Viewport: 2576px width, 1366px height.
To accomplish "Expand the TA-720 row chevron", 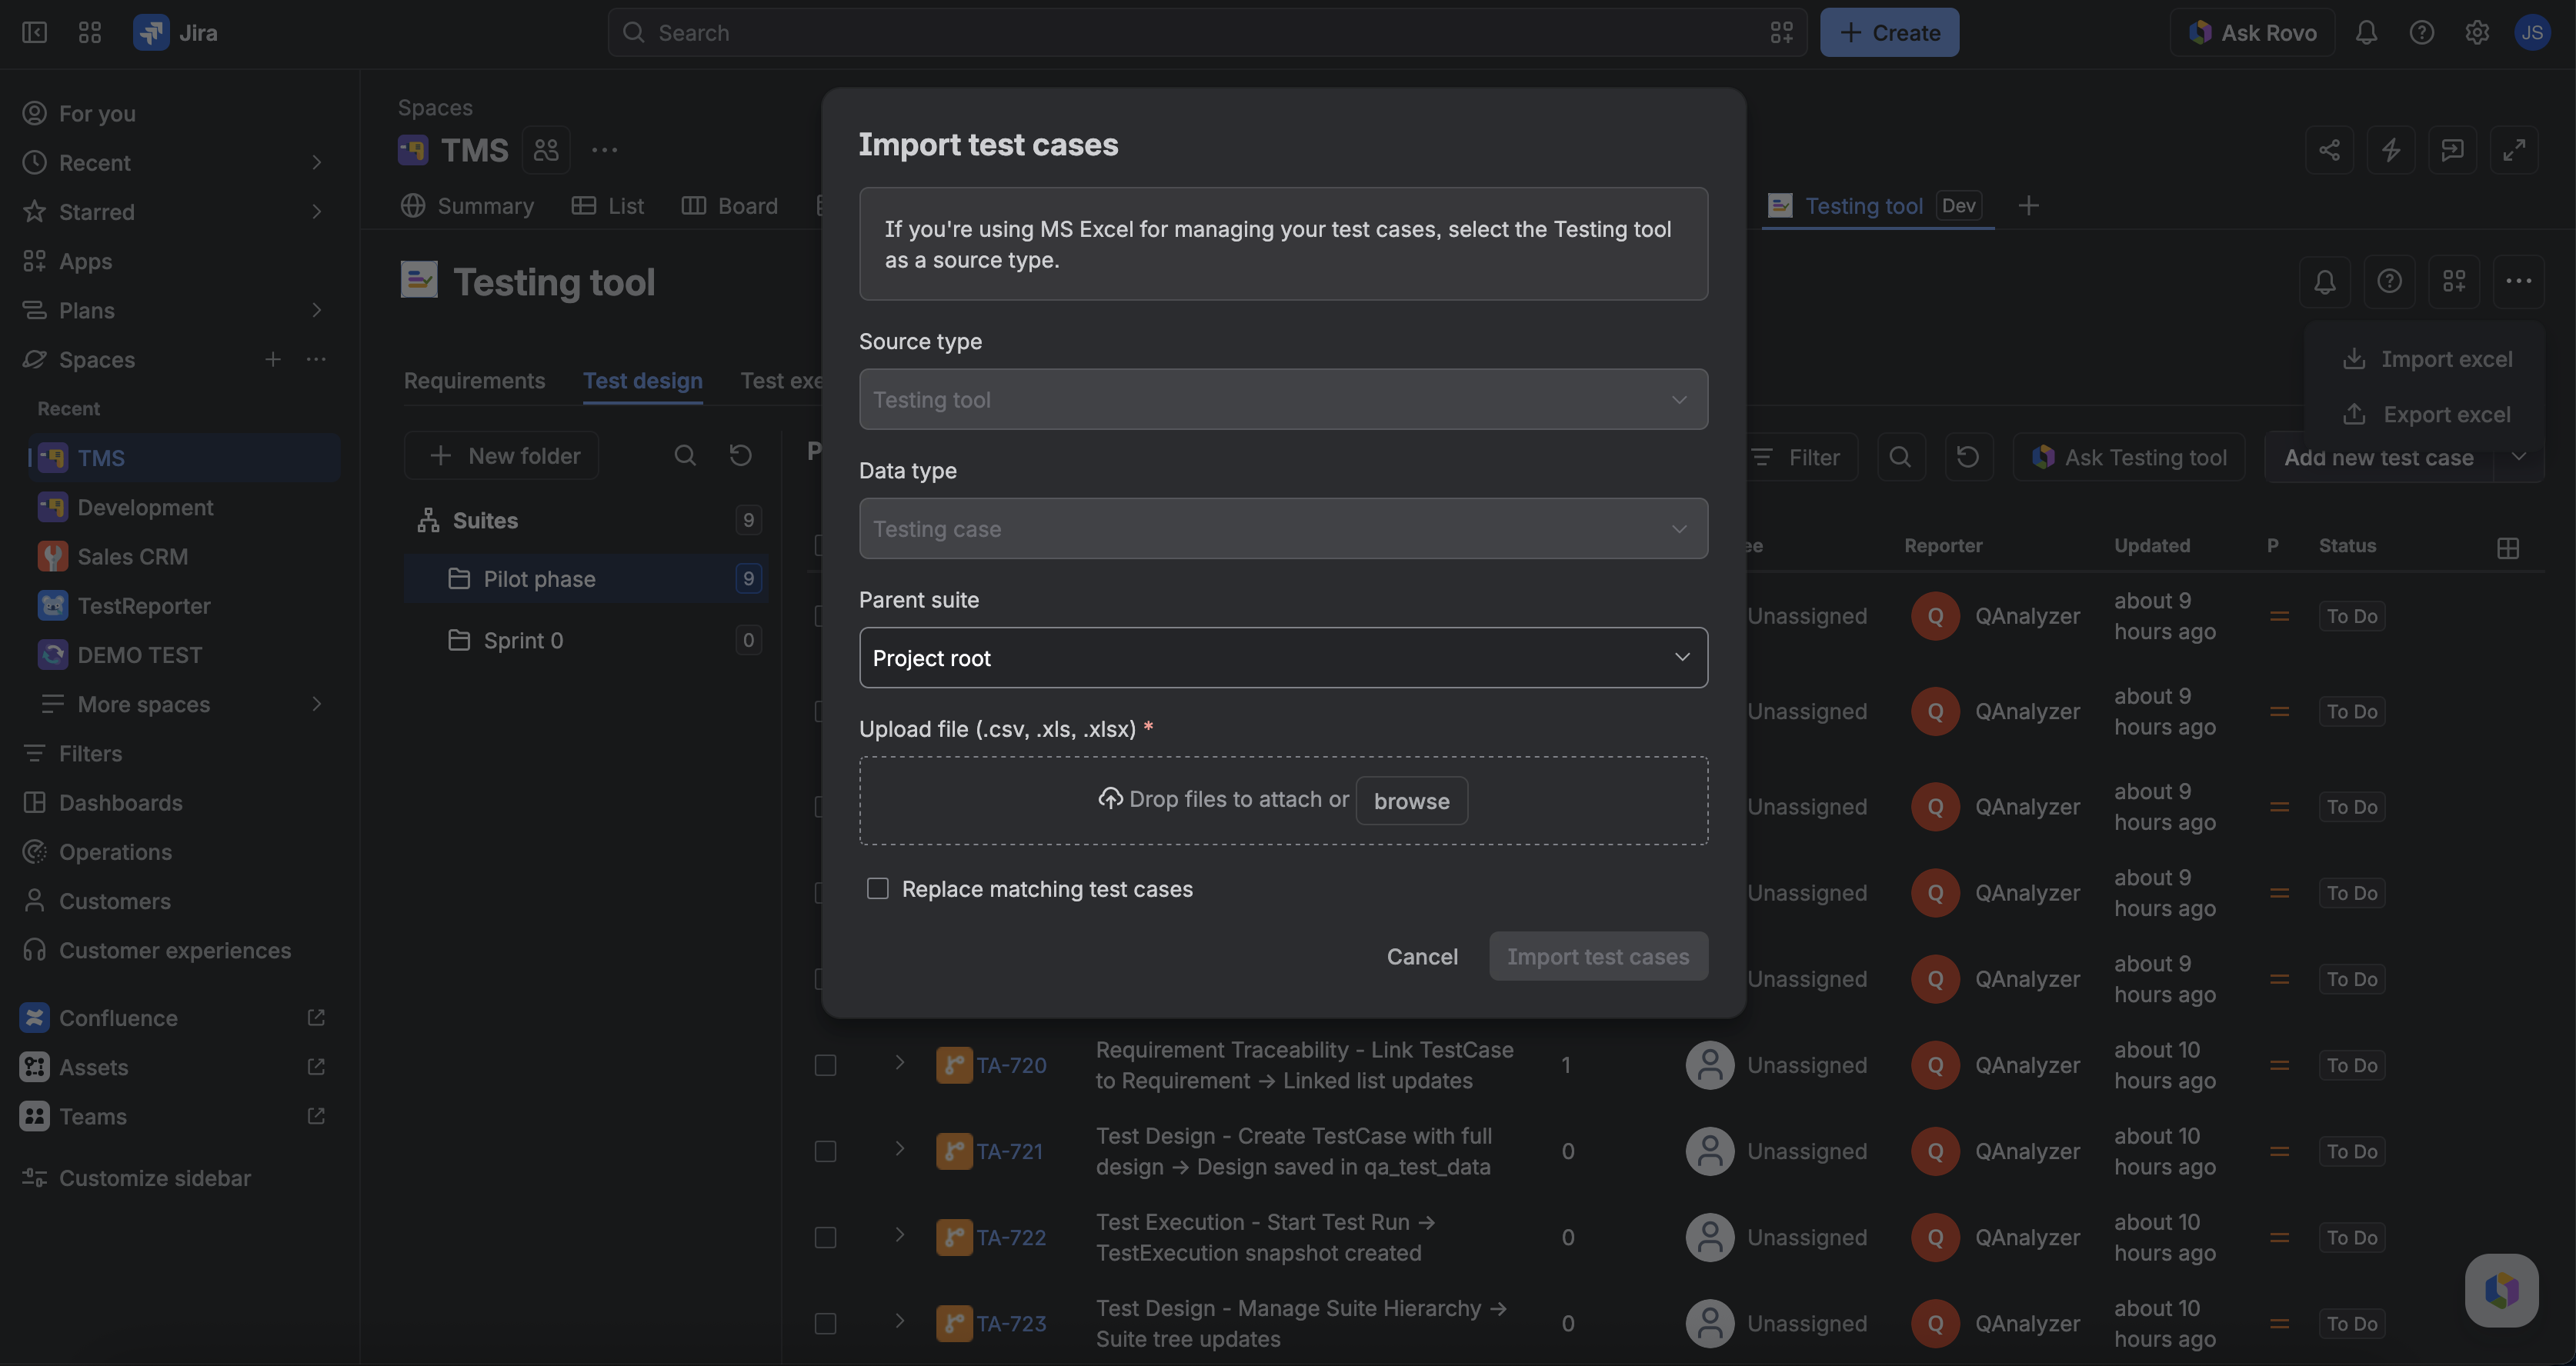I will [899, 1063].
